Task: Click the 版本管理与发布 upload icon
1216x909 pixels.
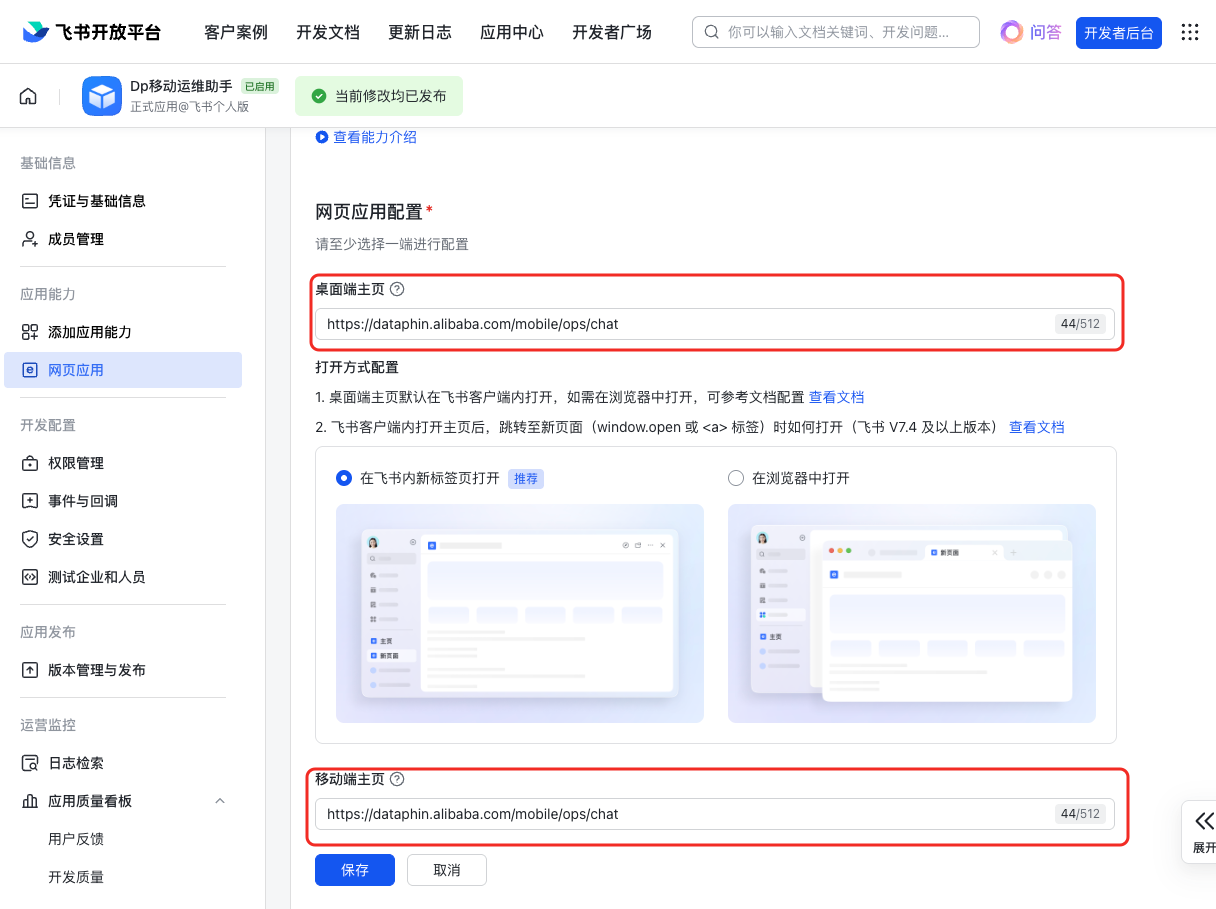Action: pyautogui.click(x=30, y=670)
